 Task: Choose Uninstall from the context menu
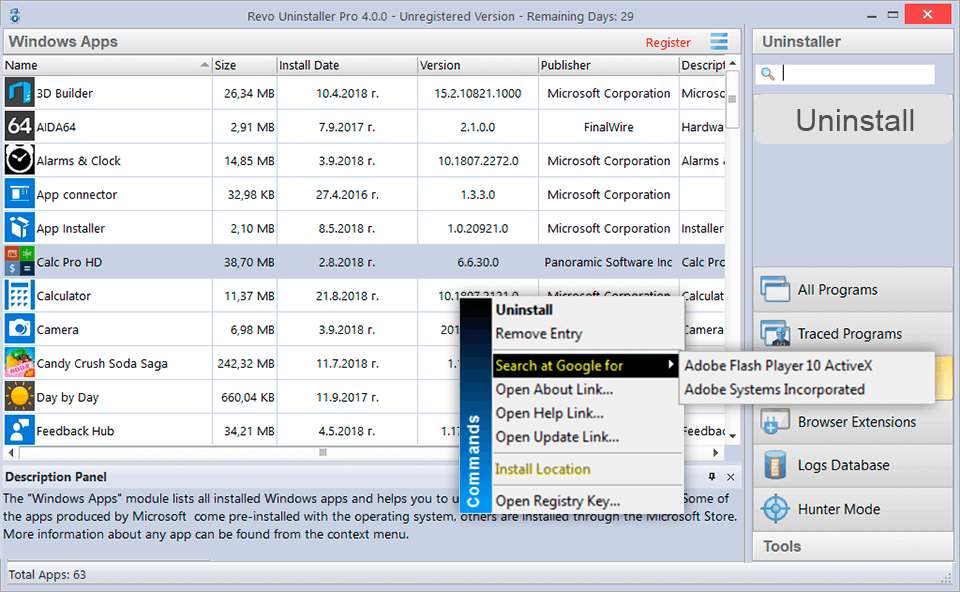[x=587, y=310]
